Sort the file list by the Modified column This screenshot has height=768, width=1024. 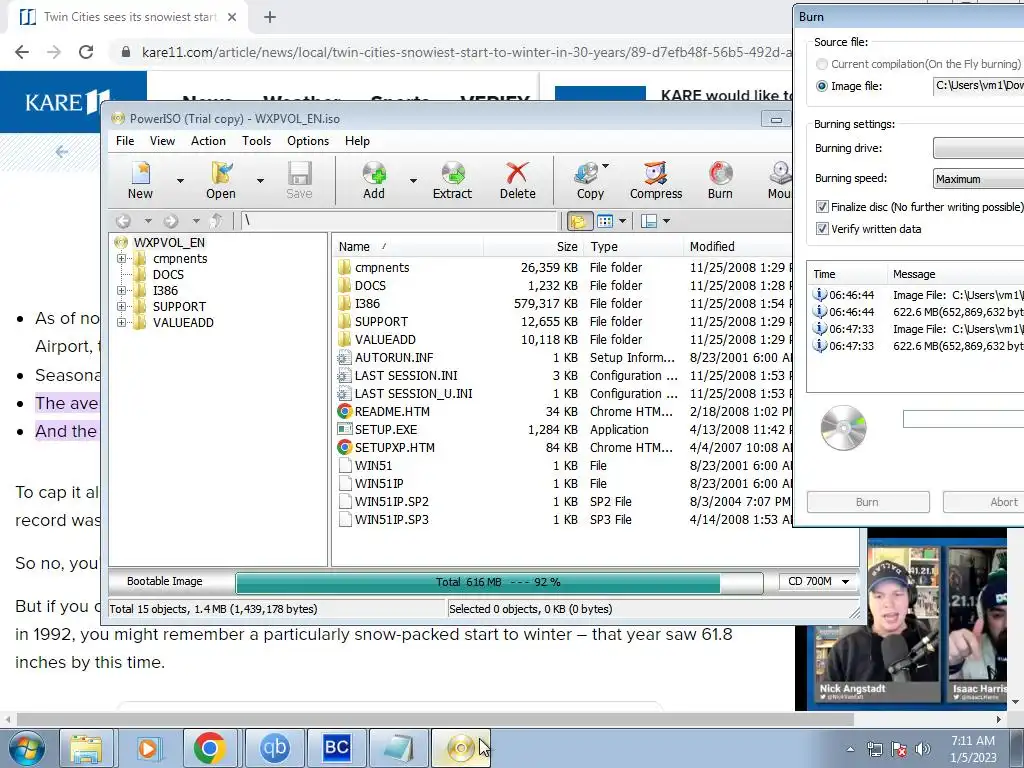pyautogui.click(x=738, y=247)
